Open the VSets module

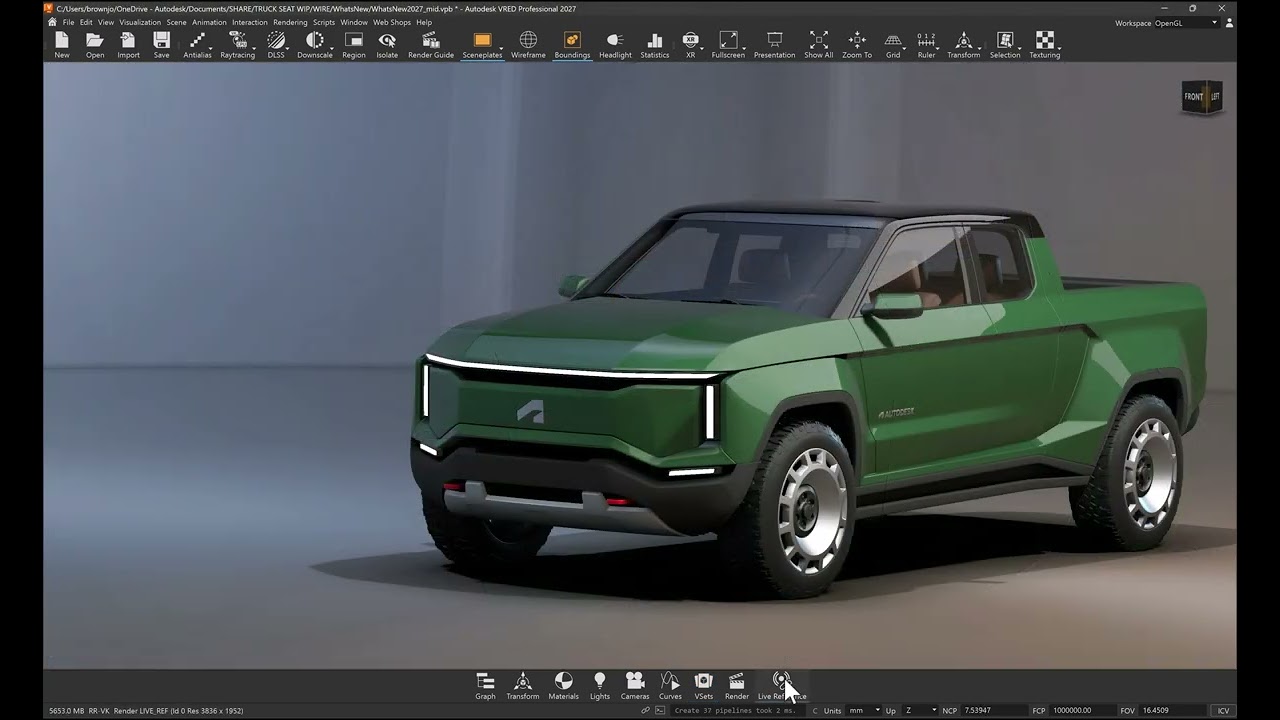tap(704, 686)
